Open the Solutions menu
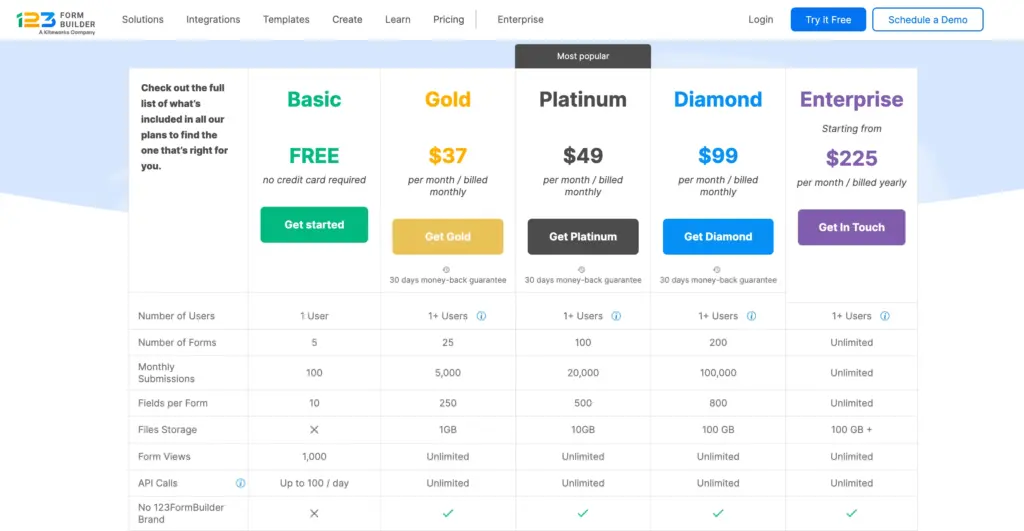Image resolution: width=1024 pixels, height=531 pixels. click(143, 20)
